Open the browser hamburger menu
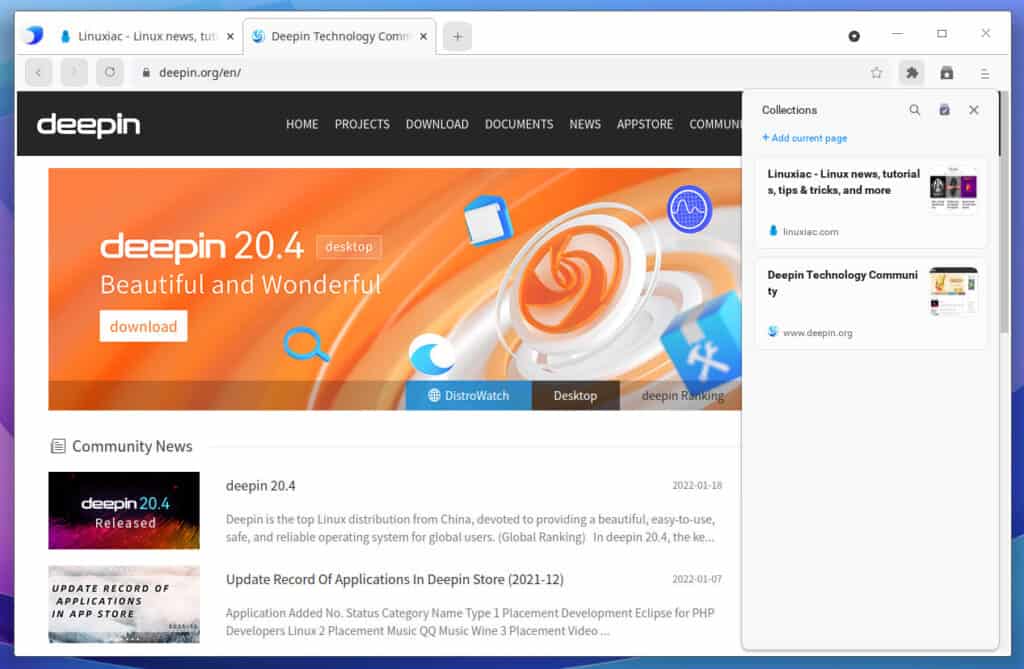Screen dimensions: 1024x669 984,73
